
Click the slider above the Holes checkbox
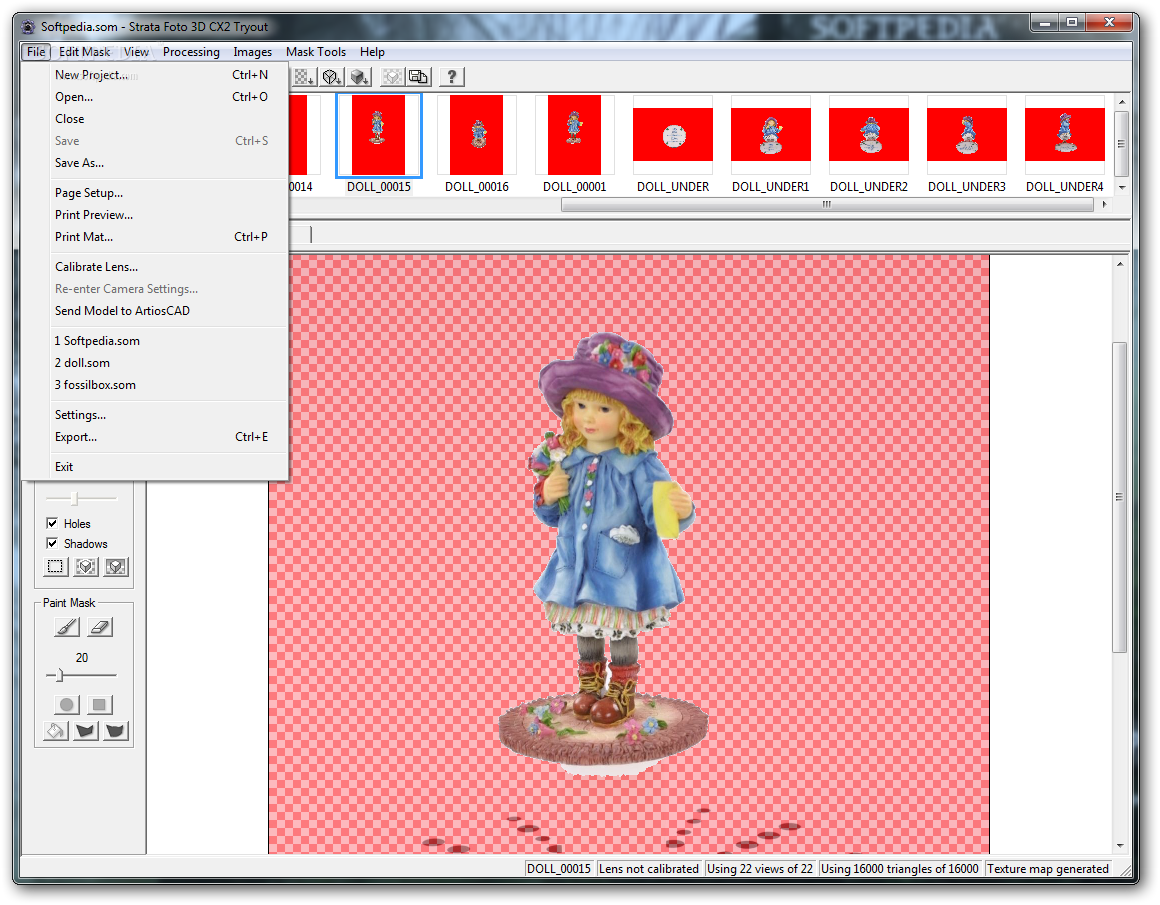pyautogui.click(x=81, y=499)
